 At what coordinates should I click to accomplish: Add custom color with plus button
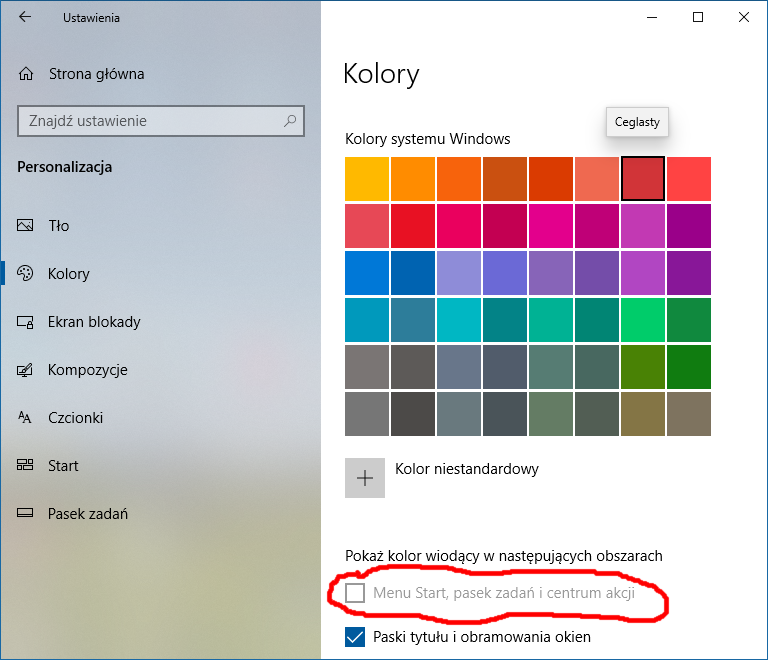pos(365,478)
